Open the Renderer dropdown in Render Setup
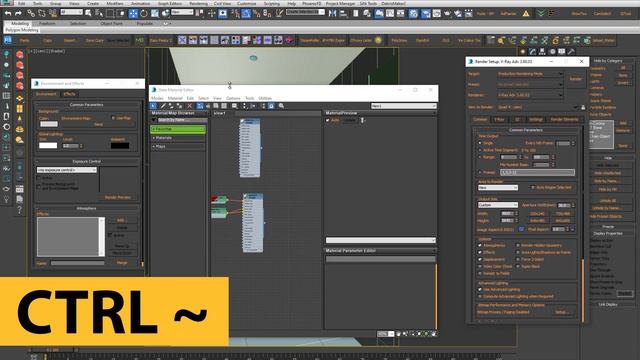640x360 pixels. [529, 95]
